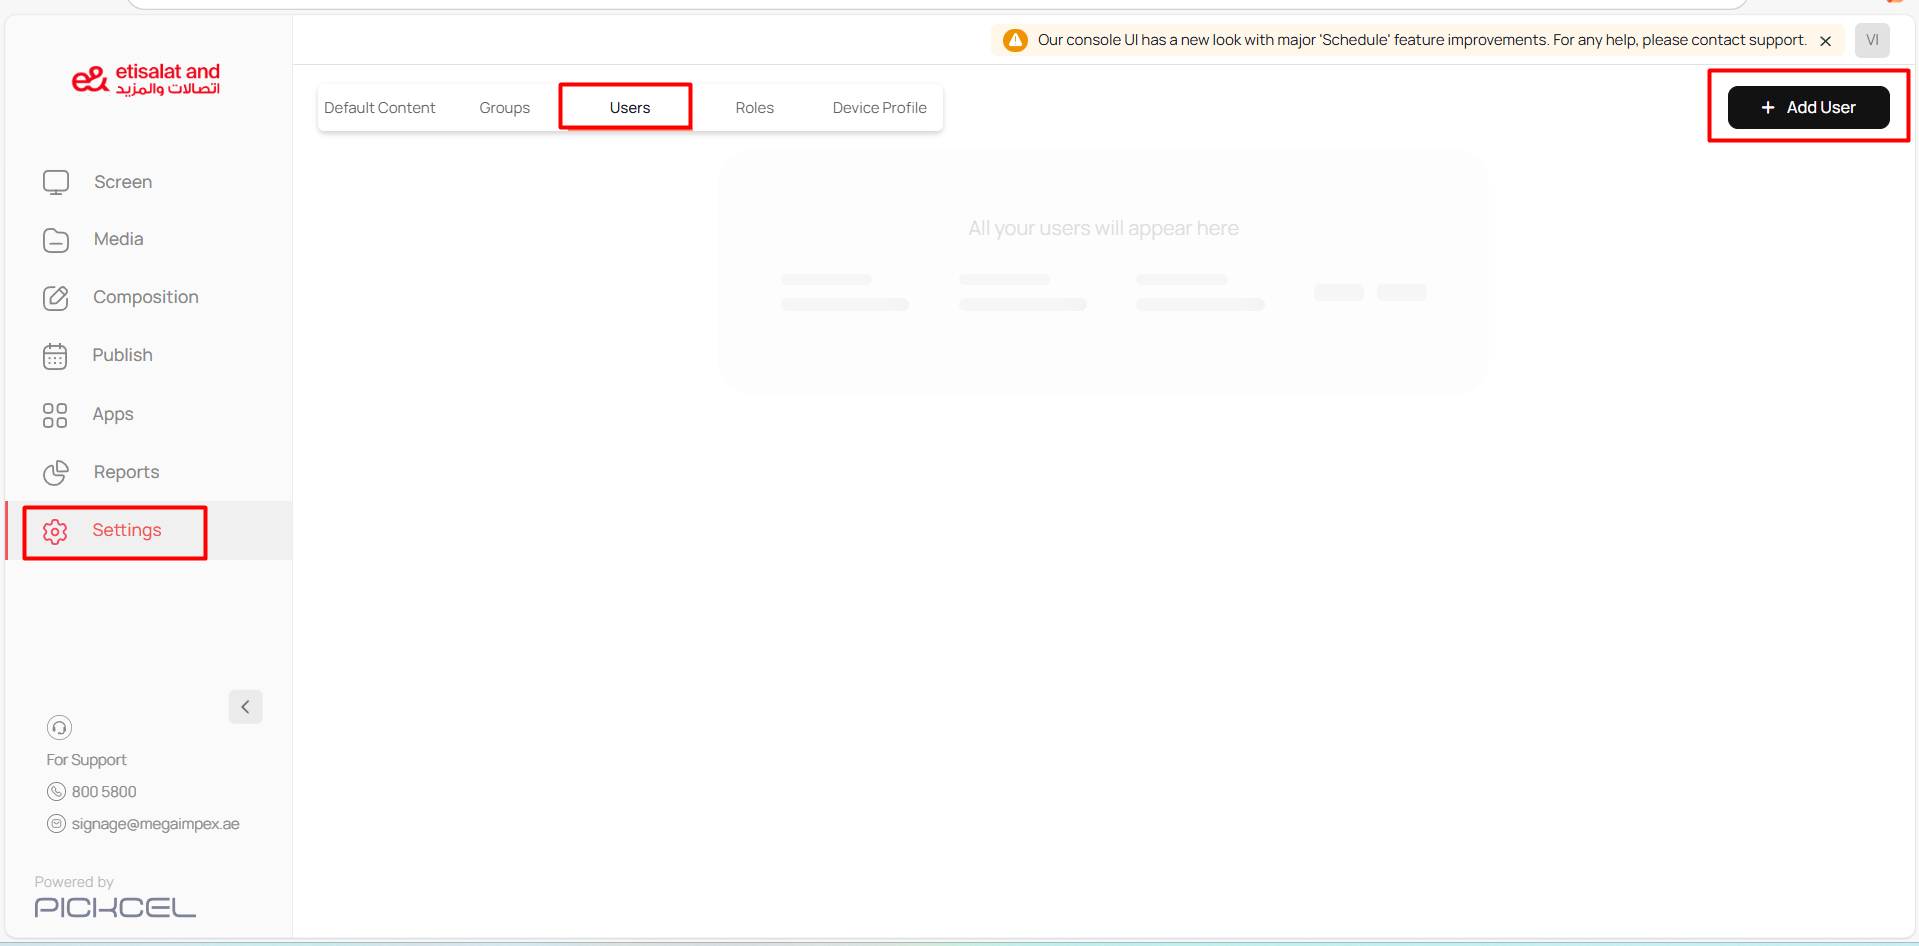1919x946 pixels.
Task: Switch to the Default Content tab
Action: tap(379, 108)
